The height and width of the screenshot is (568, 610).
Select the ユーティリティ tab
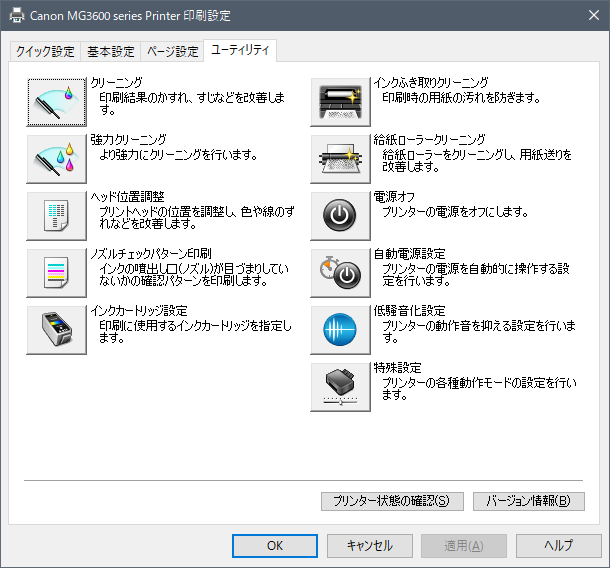click(x=240, y=50)
